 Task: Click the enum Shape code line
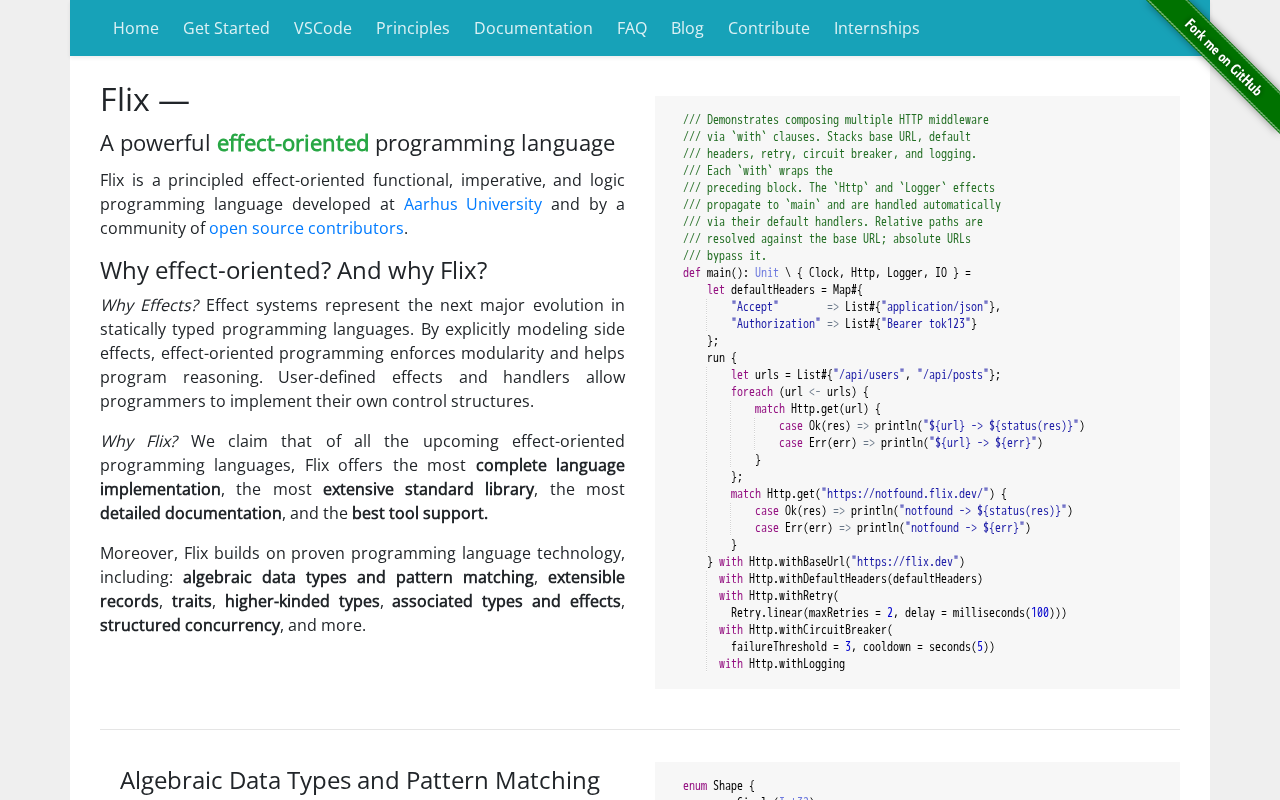pyautogui.click(x=719, y=786)
